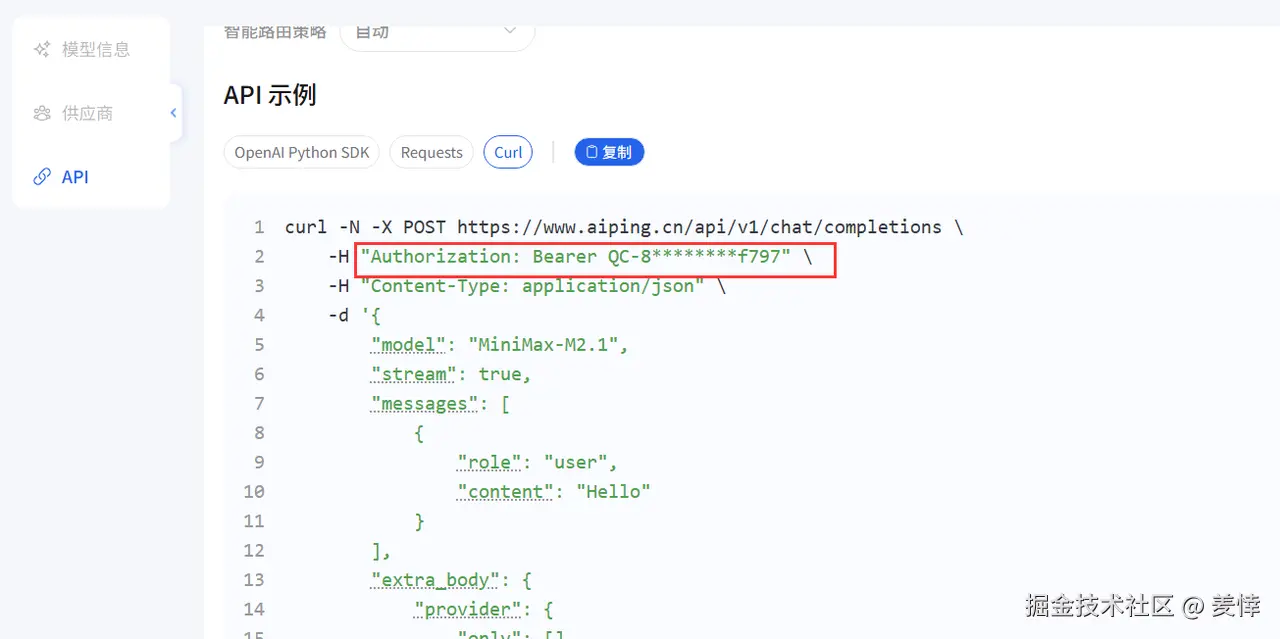Select the Curl tab
Image resolution: width=1280 pixels, height=639 pixels.
pyautogui.click(x=508, y=152)
